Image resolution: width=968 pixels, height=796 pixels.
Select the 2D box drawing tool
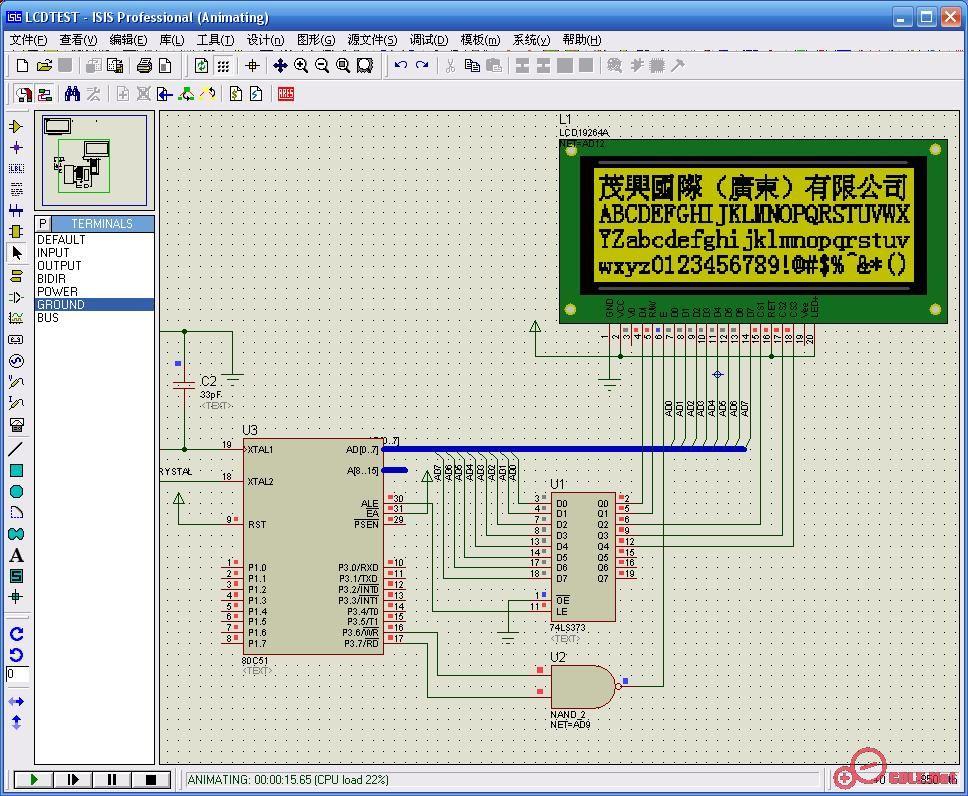17,471
